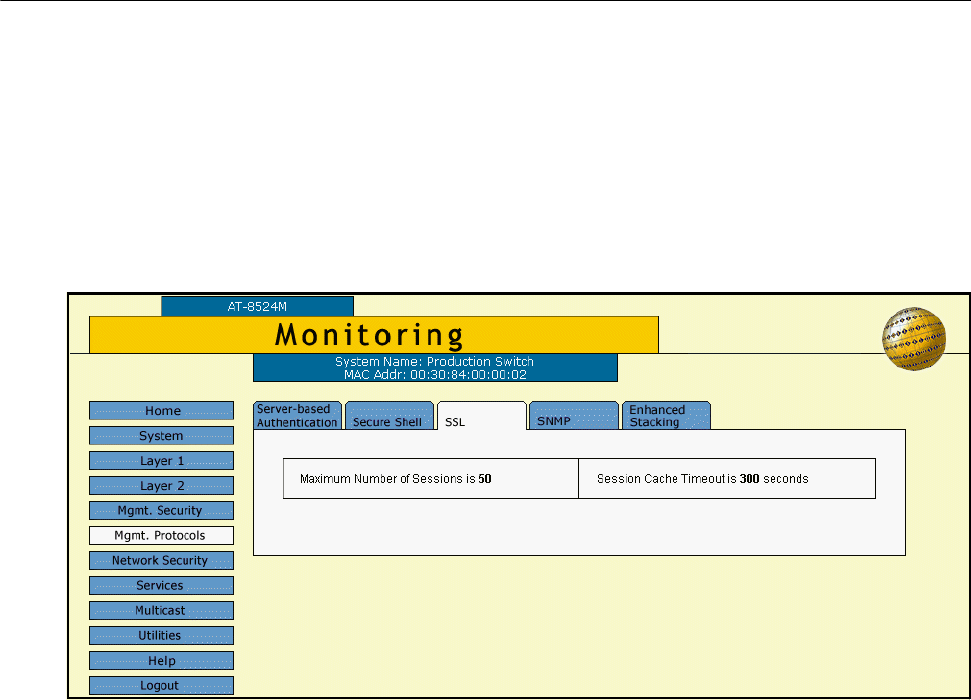This screenshot has width=971, height=700.
Task: Log out using the Logout button
Action: [161, 686]
